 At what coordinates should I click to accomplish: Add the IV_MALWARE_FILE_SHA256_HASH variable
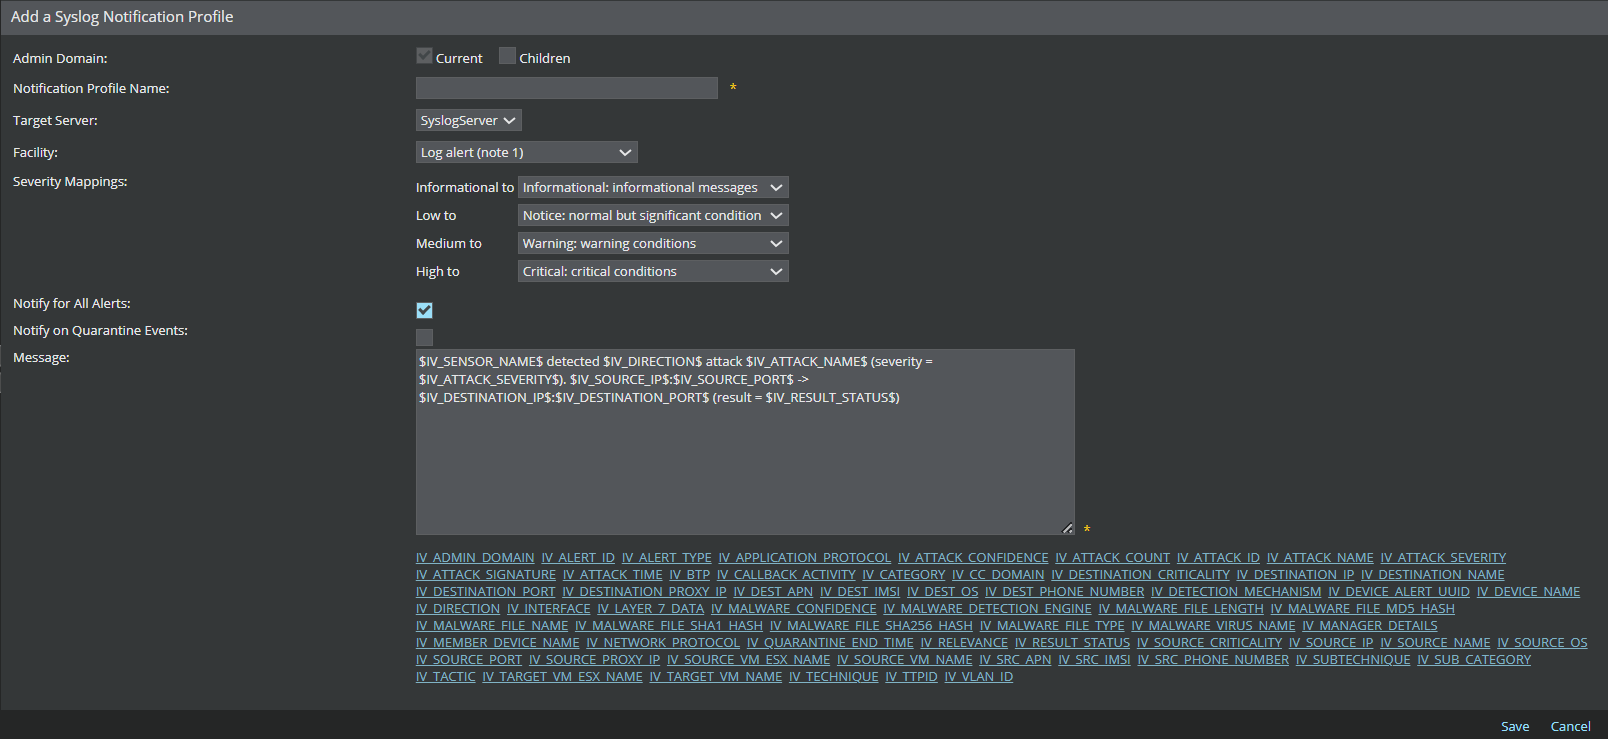(871, 626)
